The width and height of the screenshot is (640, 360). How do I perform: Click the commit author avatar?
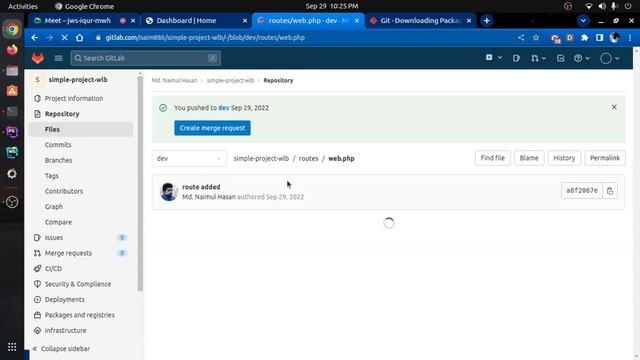tap(169, 191)
